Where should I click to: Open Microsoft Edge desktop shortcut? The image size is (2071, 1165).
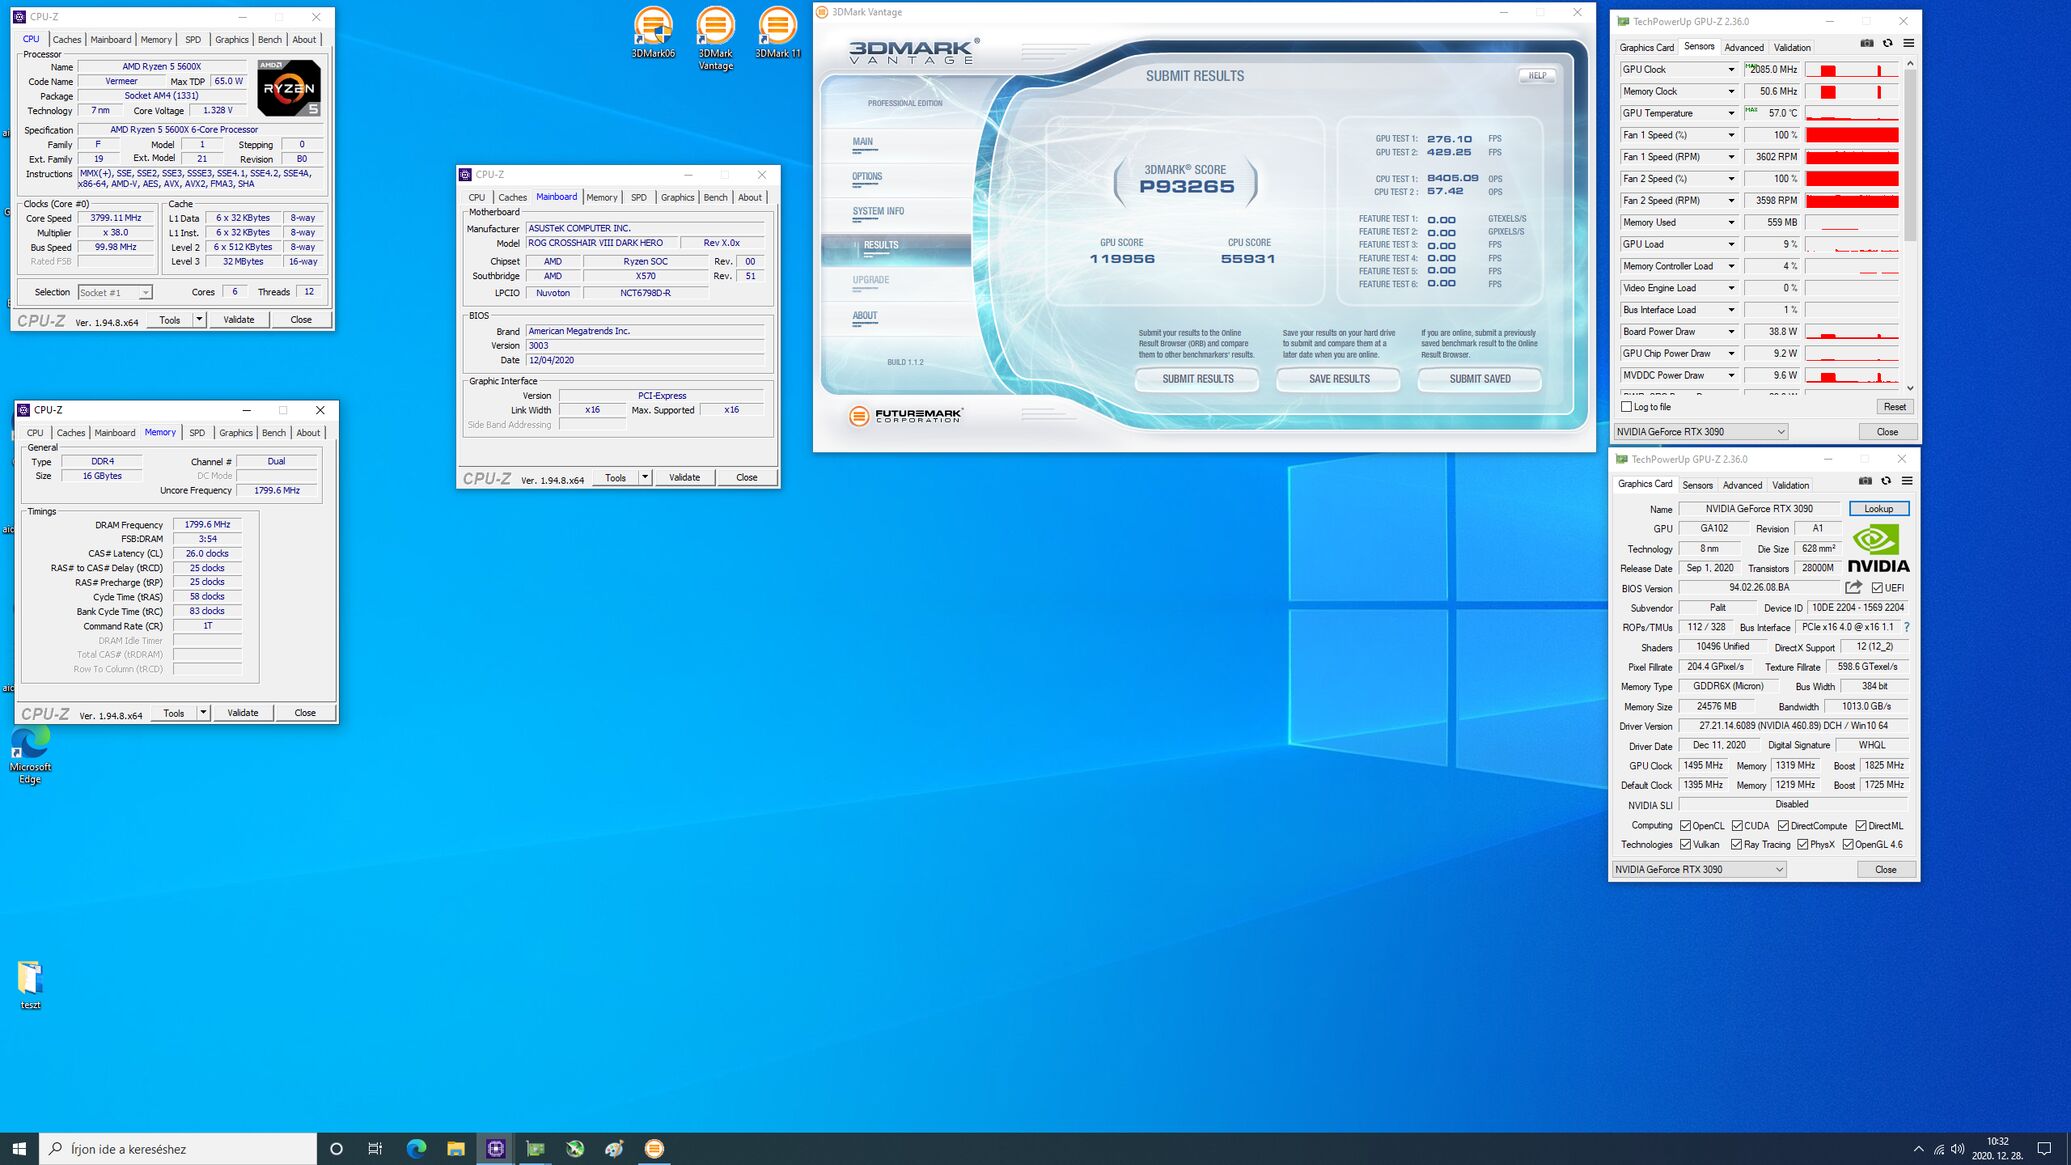tap(30, 755)
